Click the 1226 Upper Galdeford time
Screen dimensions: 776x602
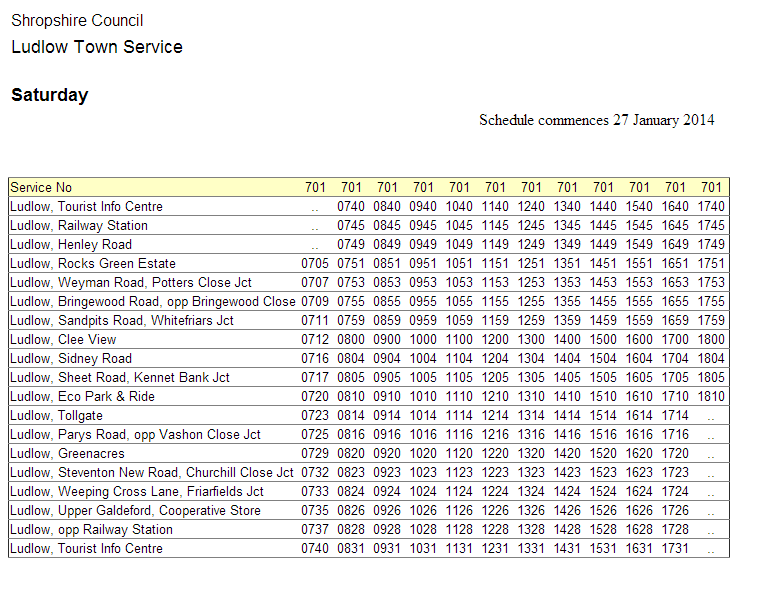click(495, 511)
